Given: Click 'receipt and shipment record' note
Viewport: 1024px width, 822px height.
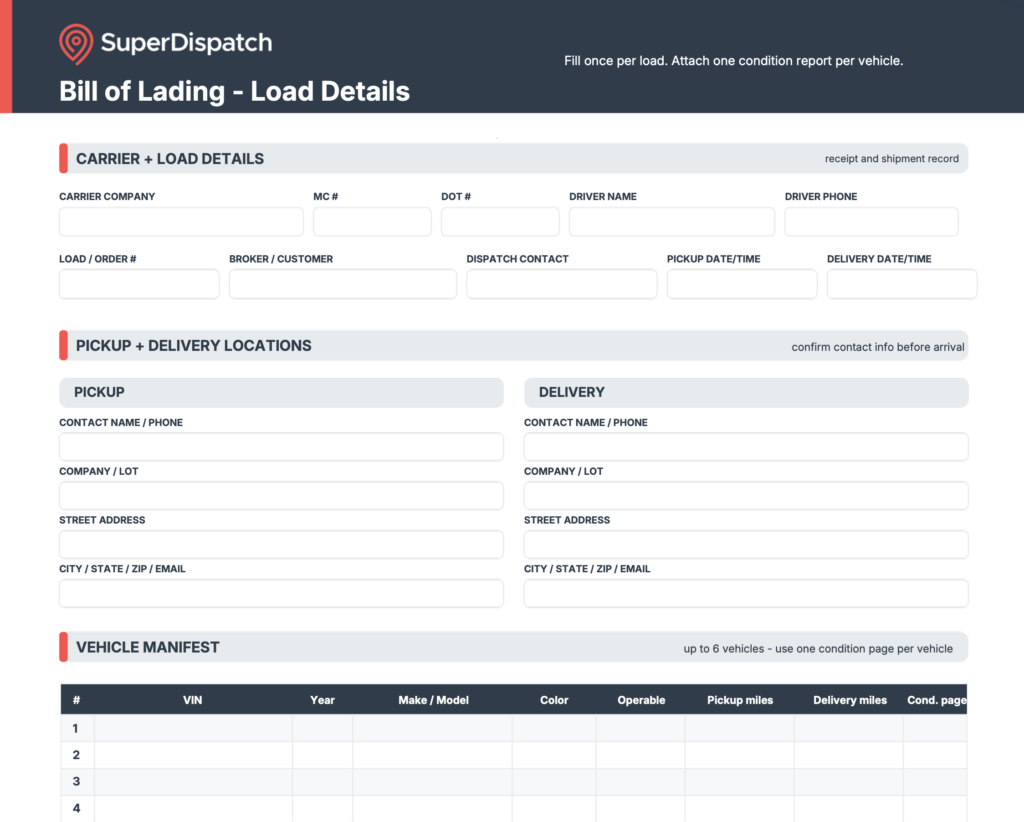Looking at the screenshot, I should pyautogui.click(x=891, y=159).
